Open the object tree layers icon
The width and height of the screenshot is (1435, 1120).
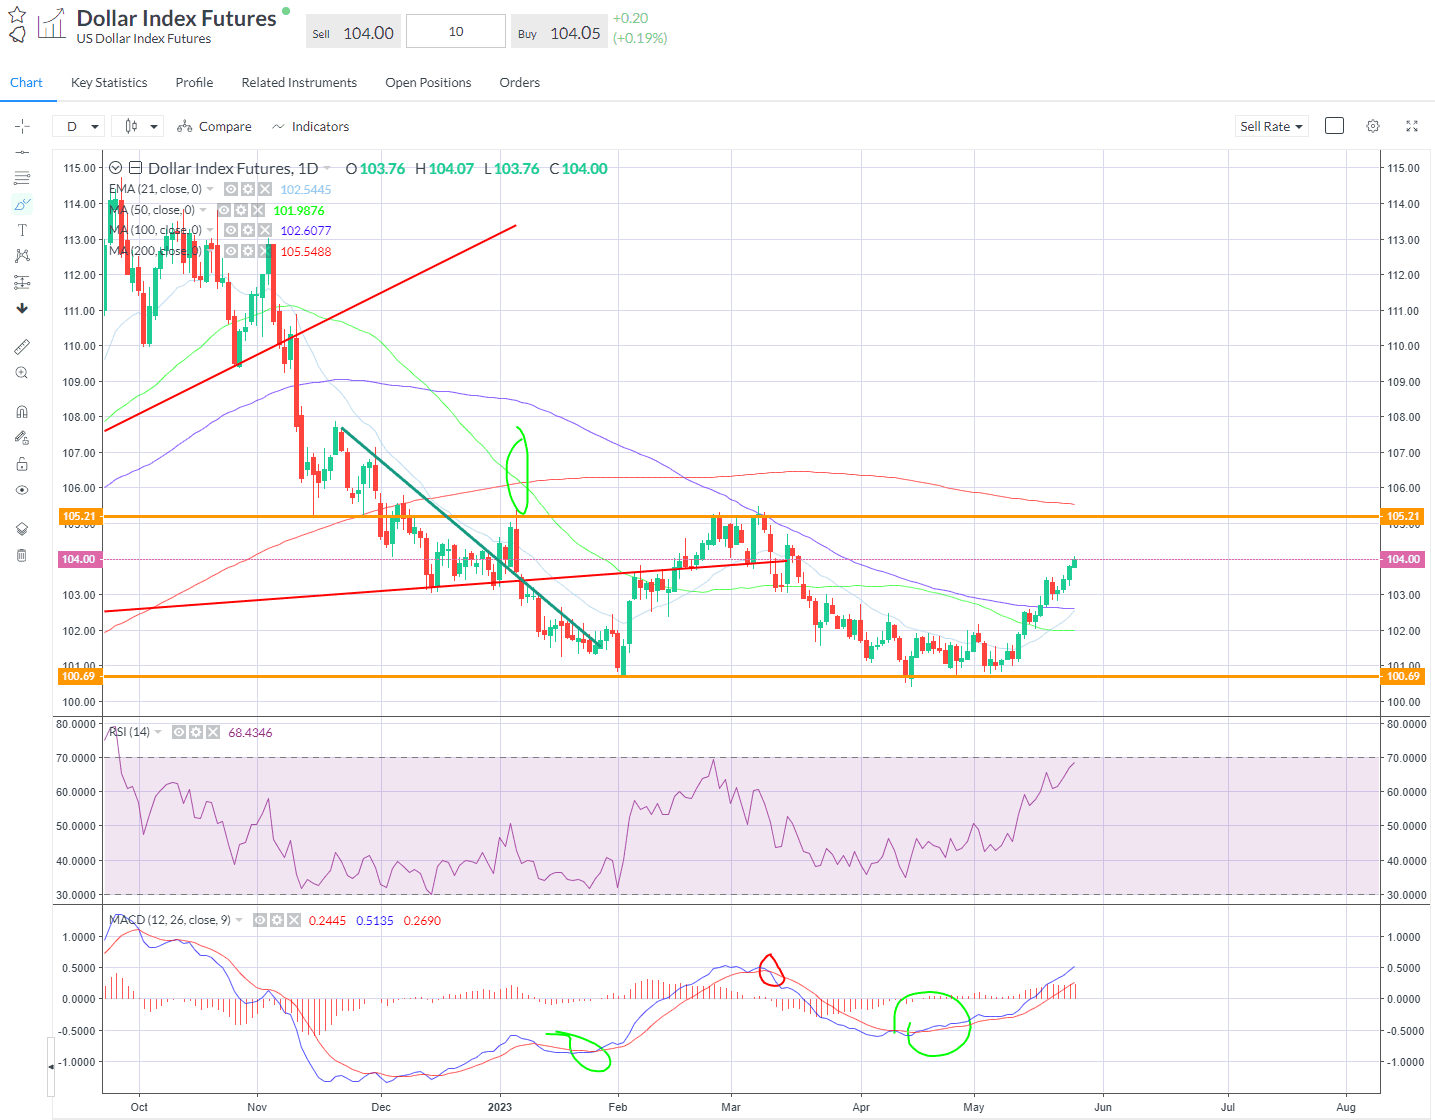pos(22,529)
